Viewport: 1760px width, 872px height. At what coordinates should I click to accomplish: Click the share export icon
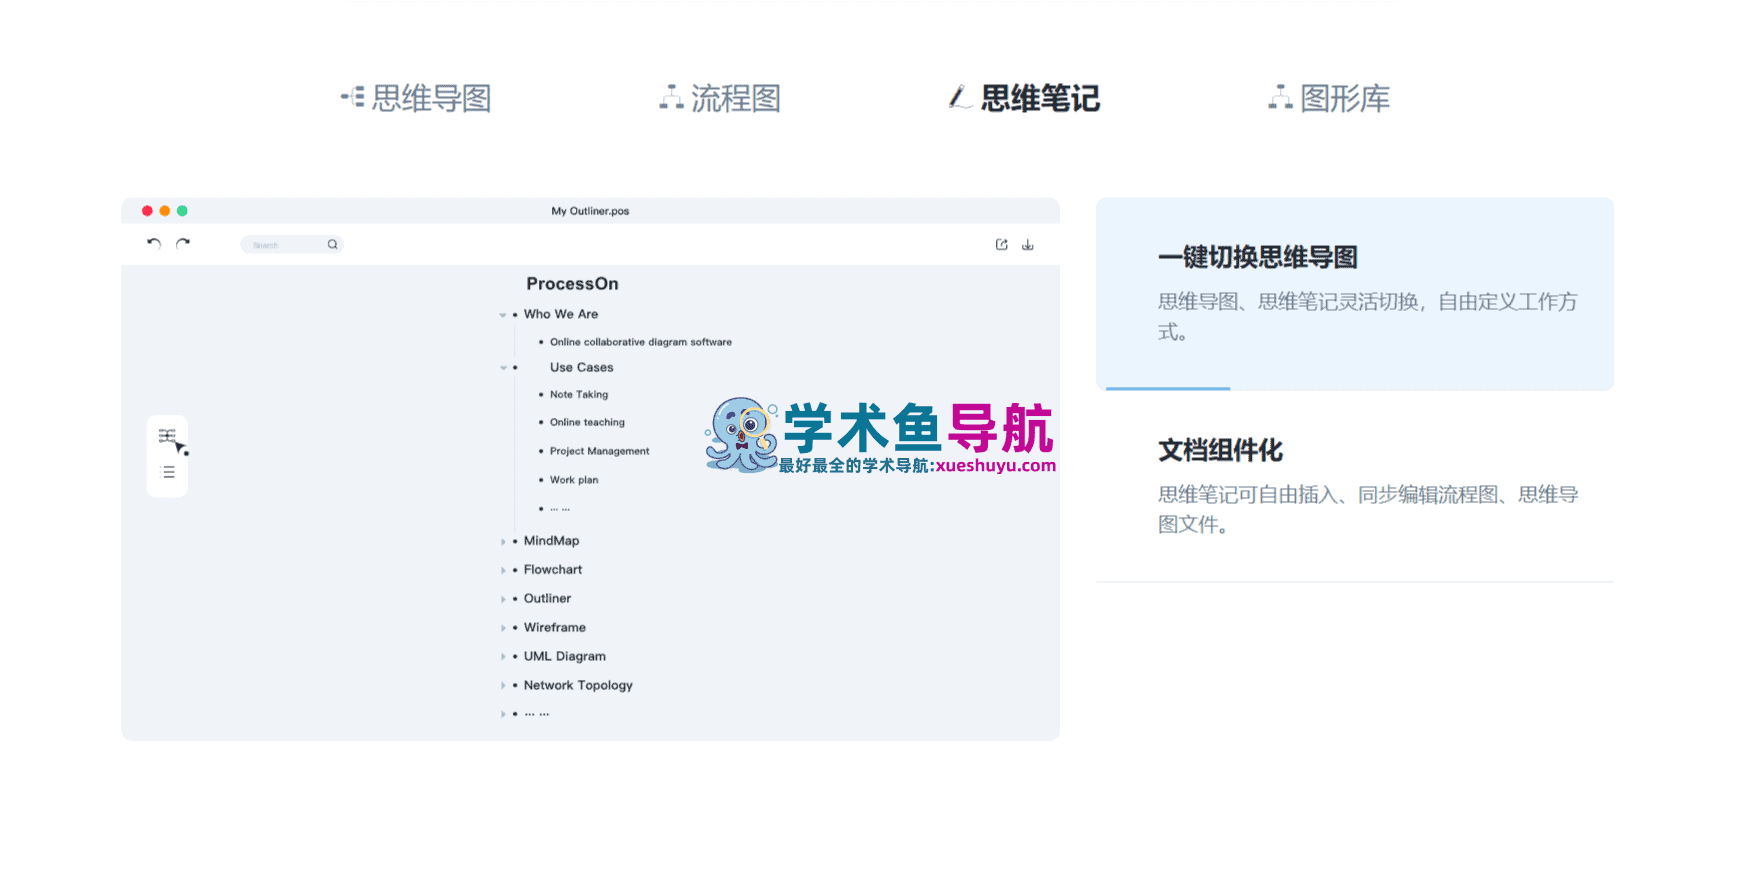[1001, 244]
